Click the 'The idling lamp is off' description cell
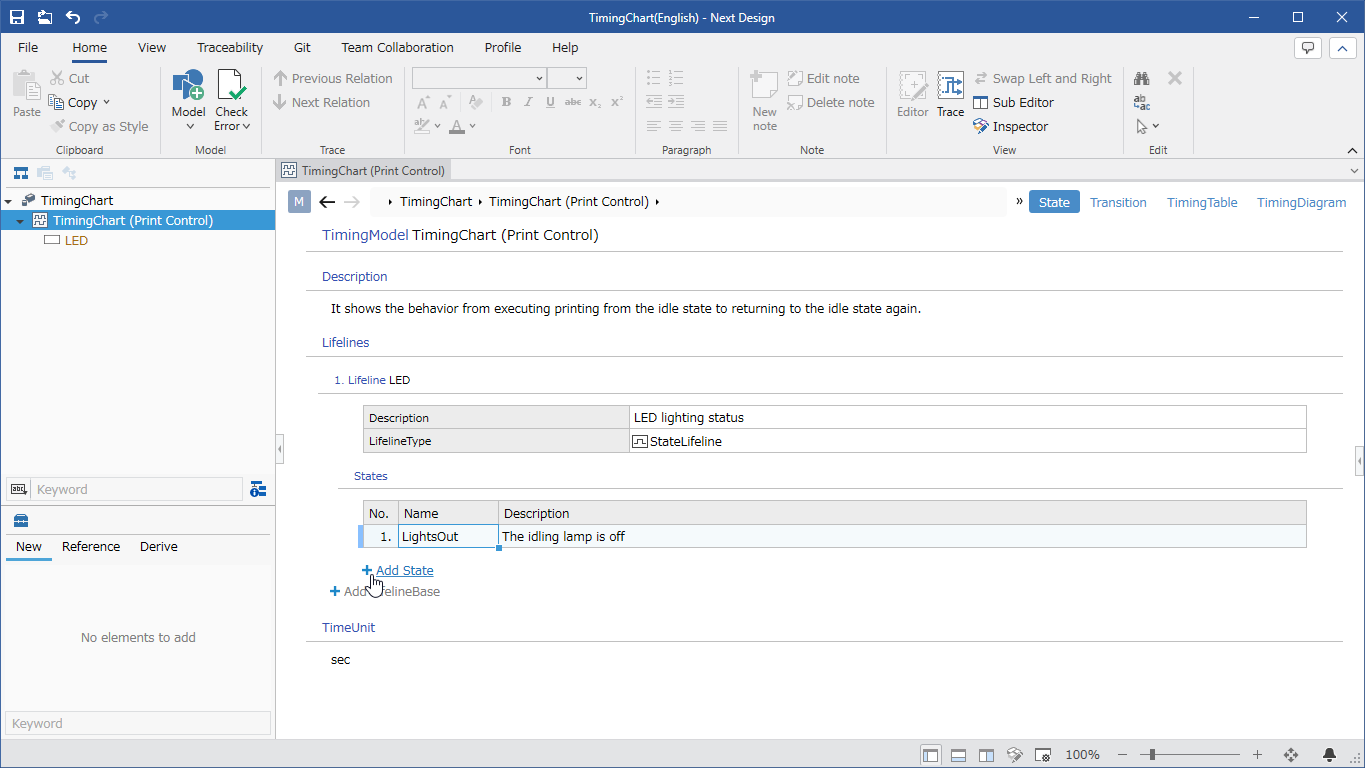Image resolution: width=1365 pixels, height=768 pixels. [x=902, y=536]
